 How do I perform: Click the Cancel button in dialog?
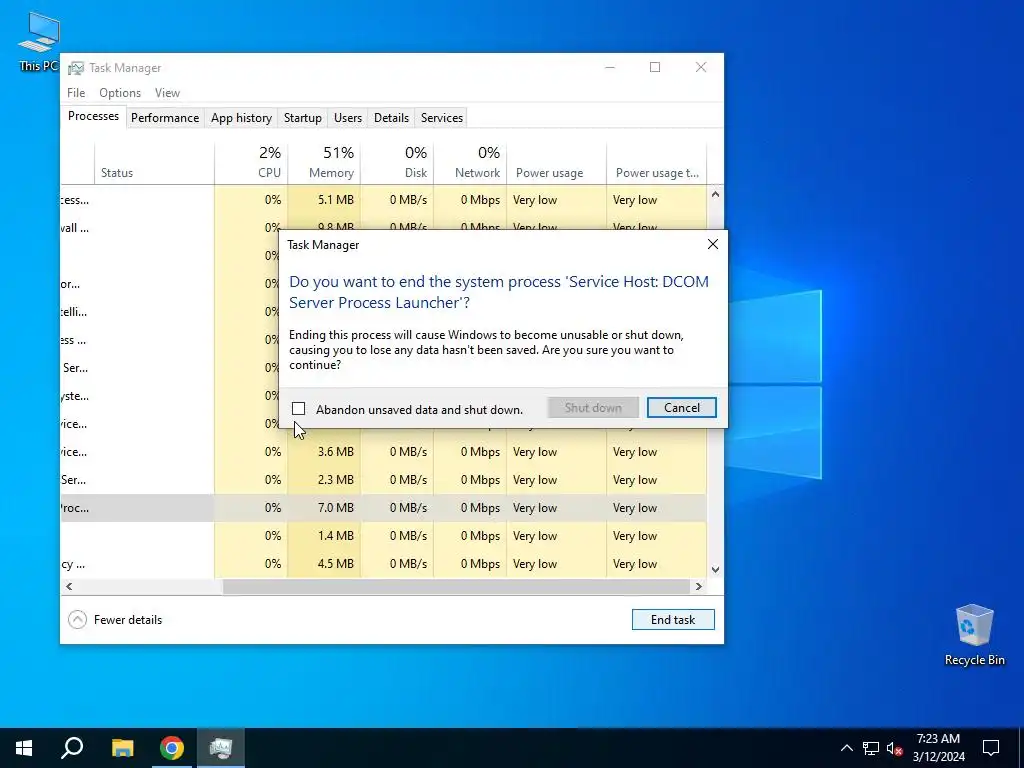point(681,408)
